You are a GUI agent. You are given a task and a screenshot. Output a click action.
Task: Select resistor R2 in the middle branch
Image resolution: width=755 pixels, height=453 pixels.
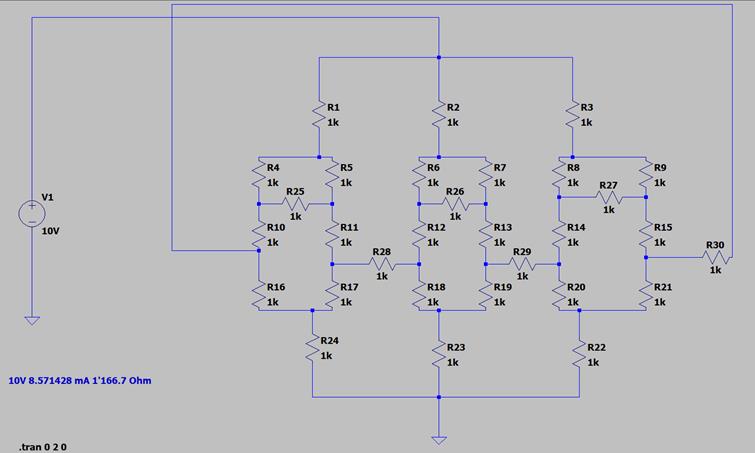(x=438, y=116)
